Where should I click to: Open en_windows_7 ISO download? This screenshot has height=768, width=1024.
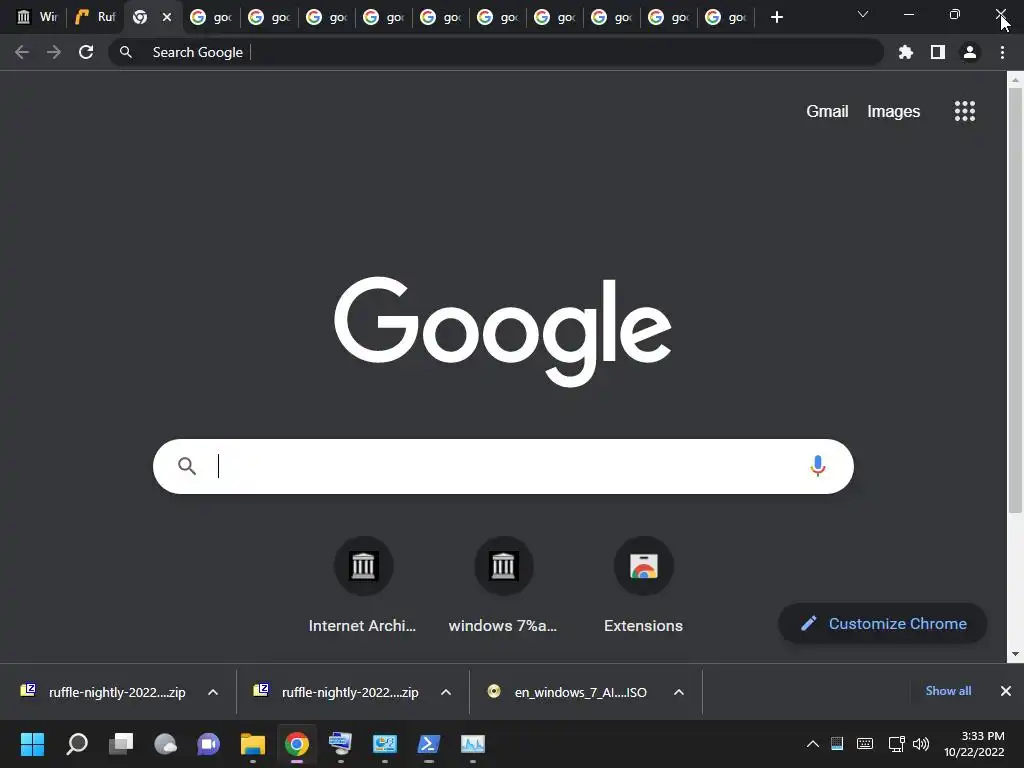coord(567,692)
